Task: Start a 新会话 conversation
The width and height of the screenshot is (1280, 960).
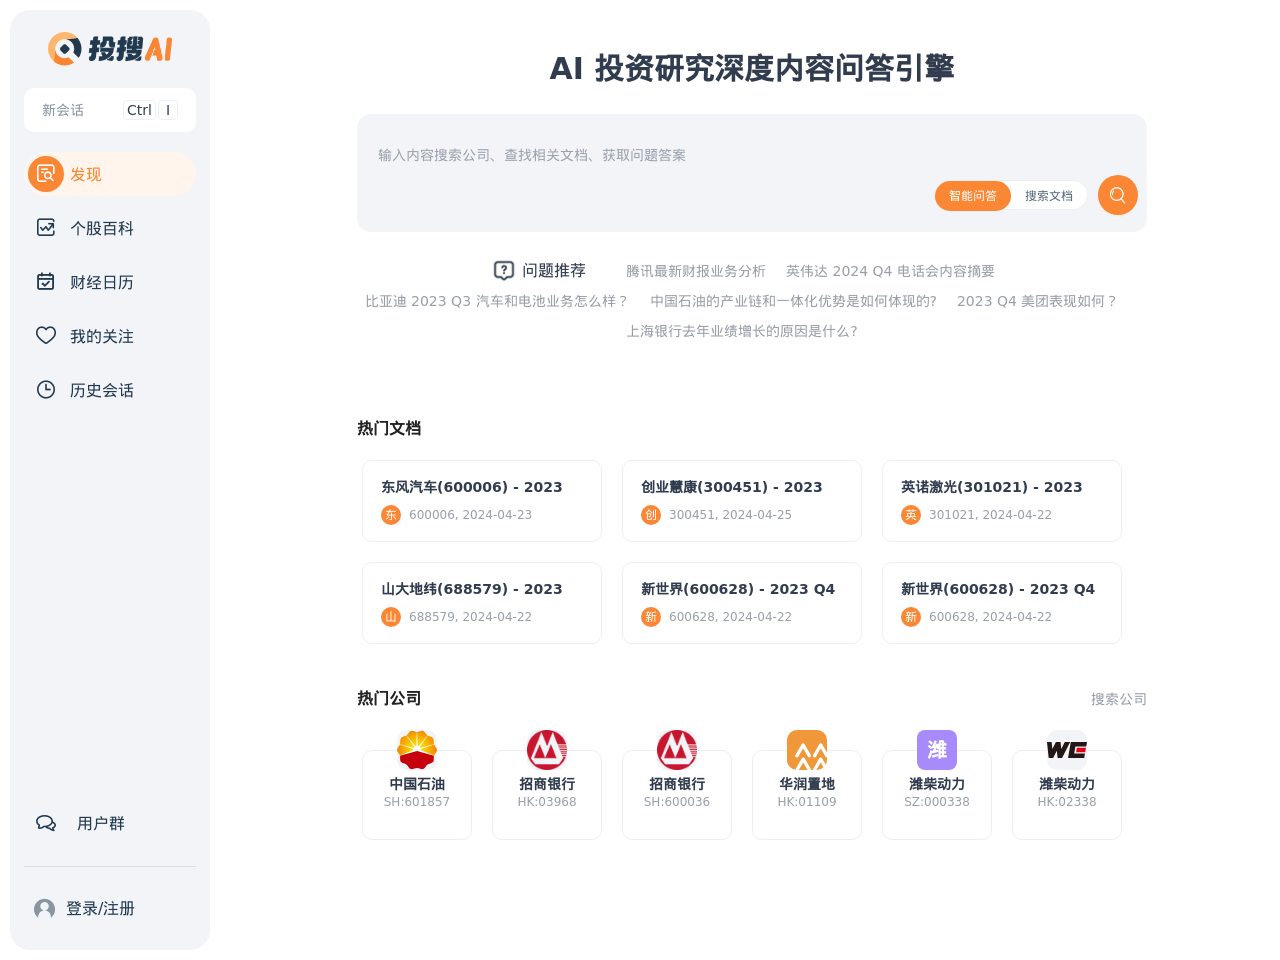Action: click(x=110, y=110)
